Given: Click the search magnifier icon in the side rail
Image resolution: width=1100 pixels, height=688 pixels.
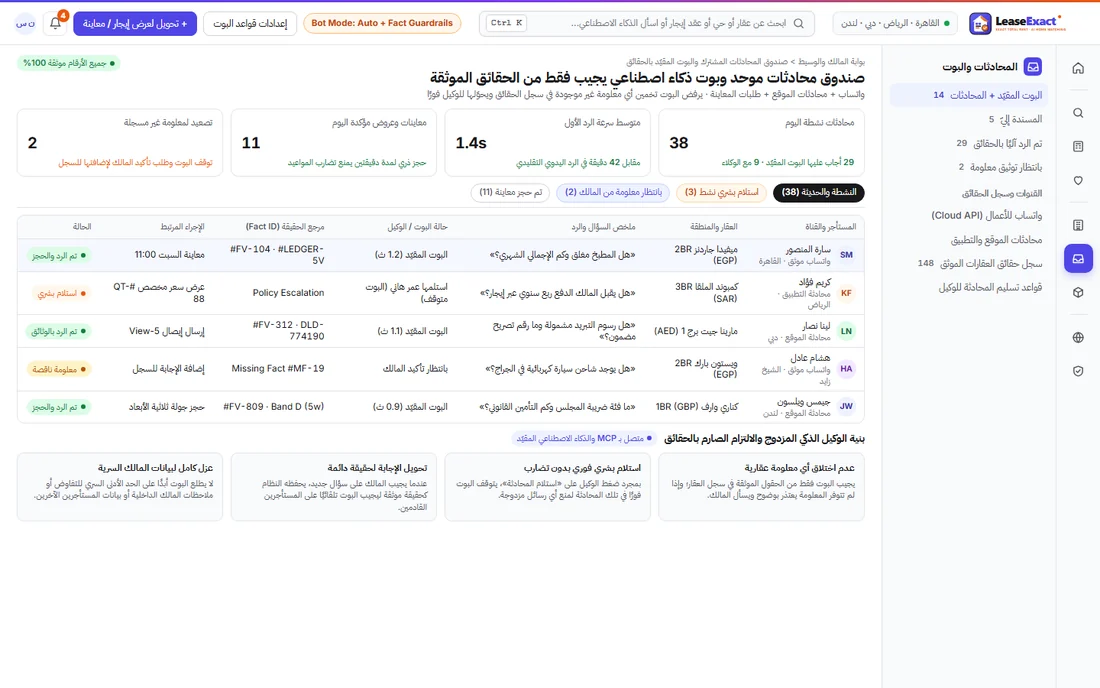Looking at the screenshot, I should (1078, 113).
